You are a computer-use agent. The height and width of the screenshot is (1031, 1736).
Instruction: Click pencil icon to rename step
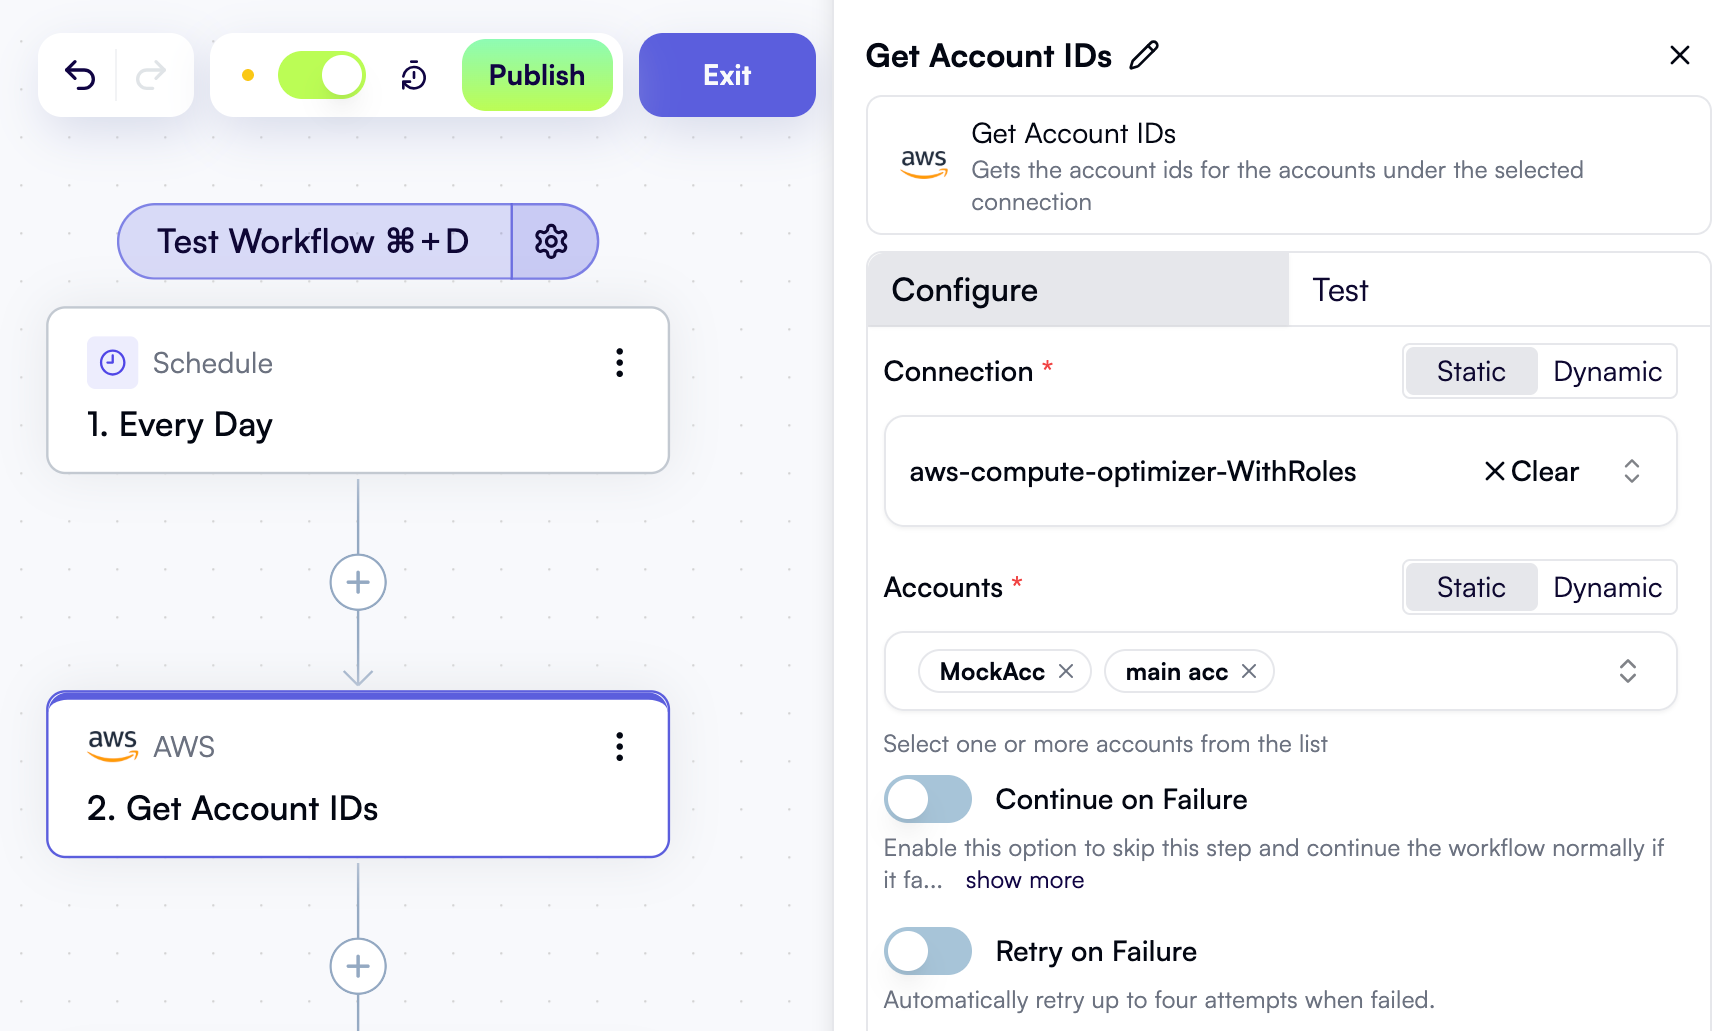[1144, 55]
